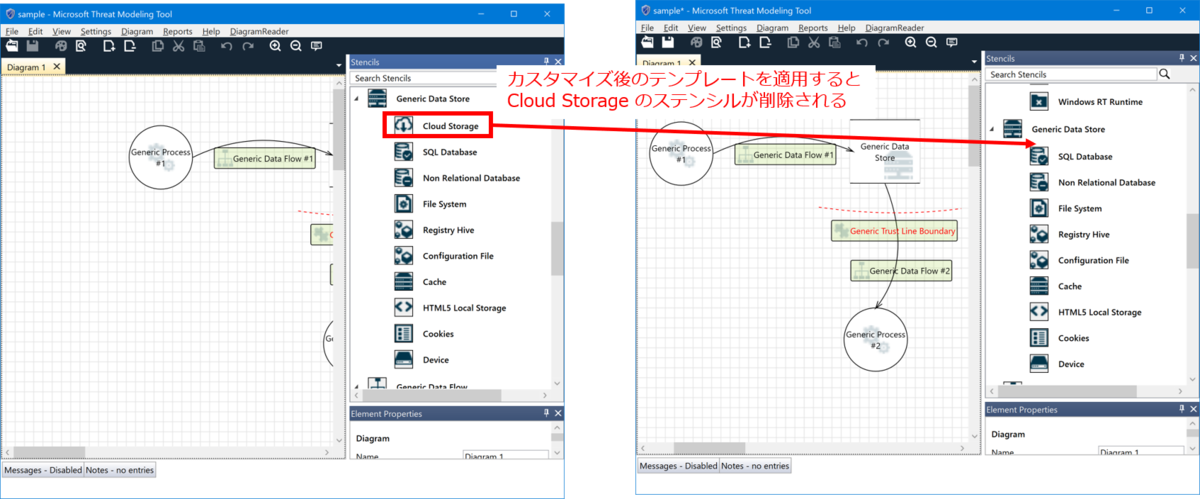Pin Stencils panel in left window
This screenshot has width=1200, height=499.
tap(546, 62)
